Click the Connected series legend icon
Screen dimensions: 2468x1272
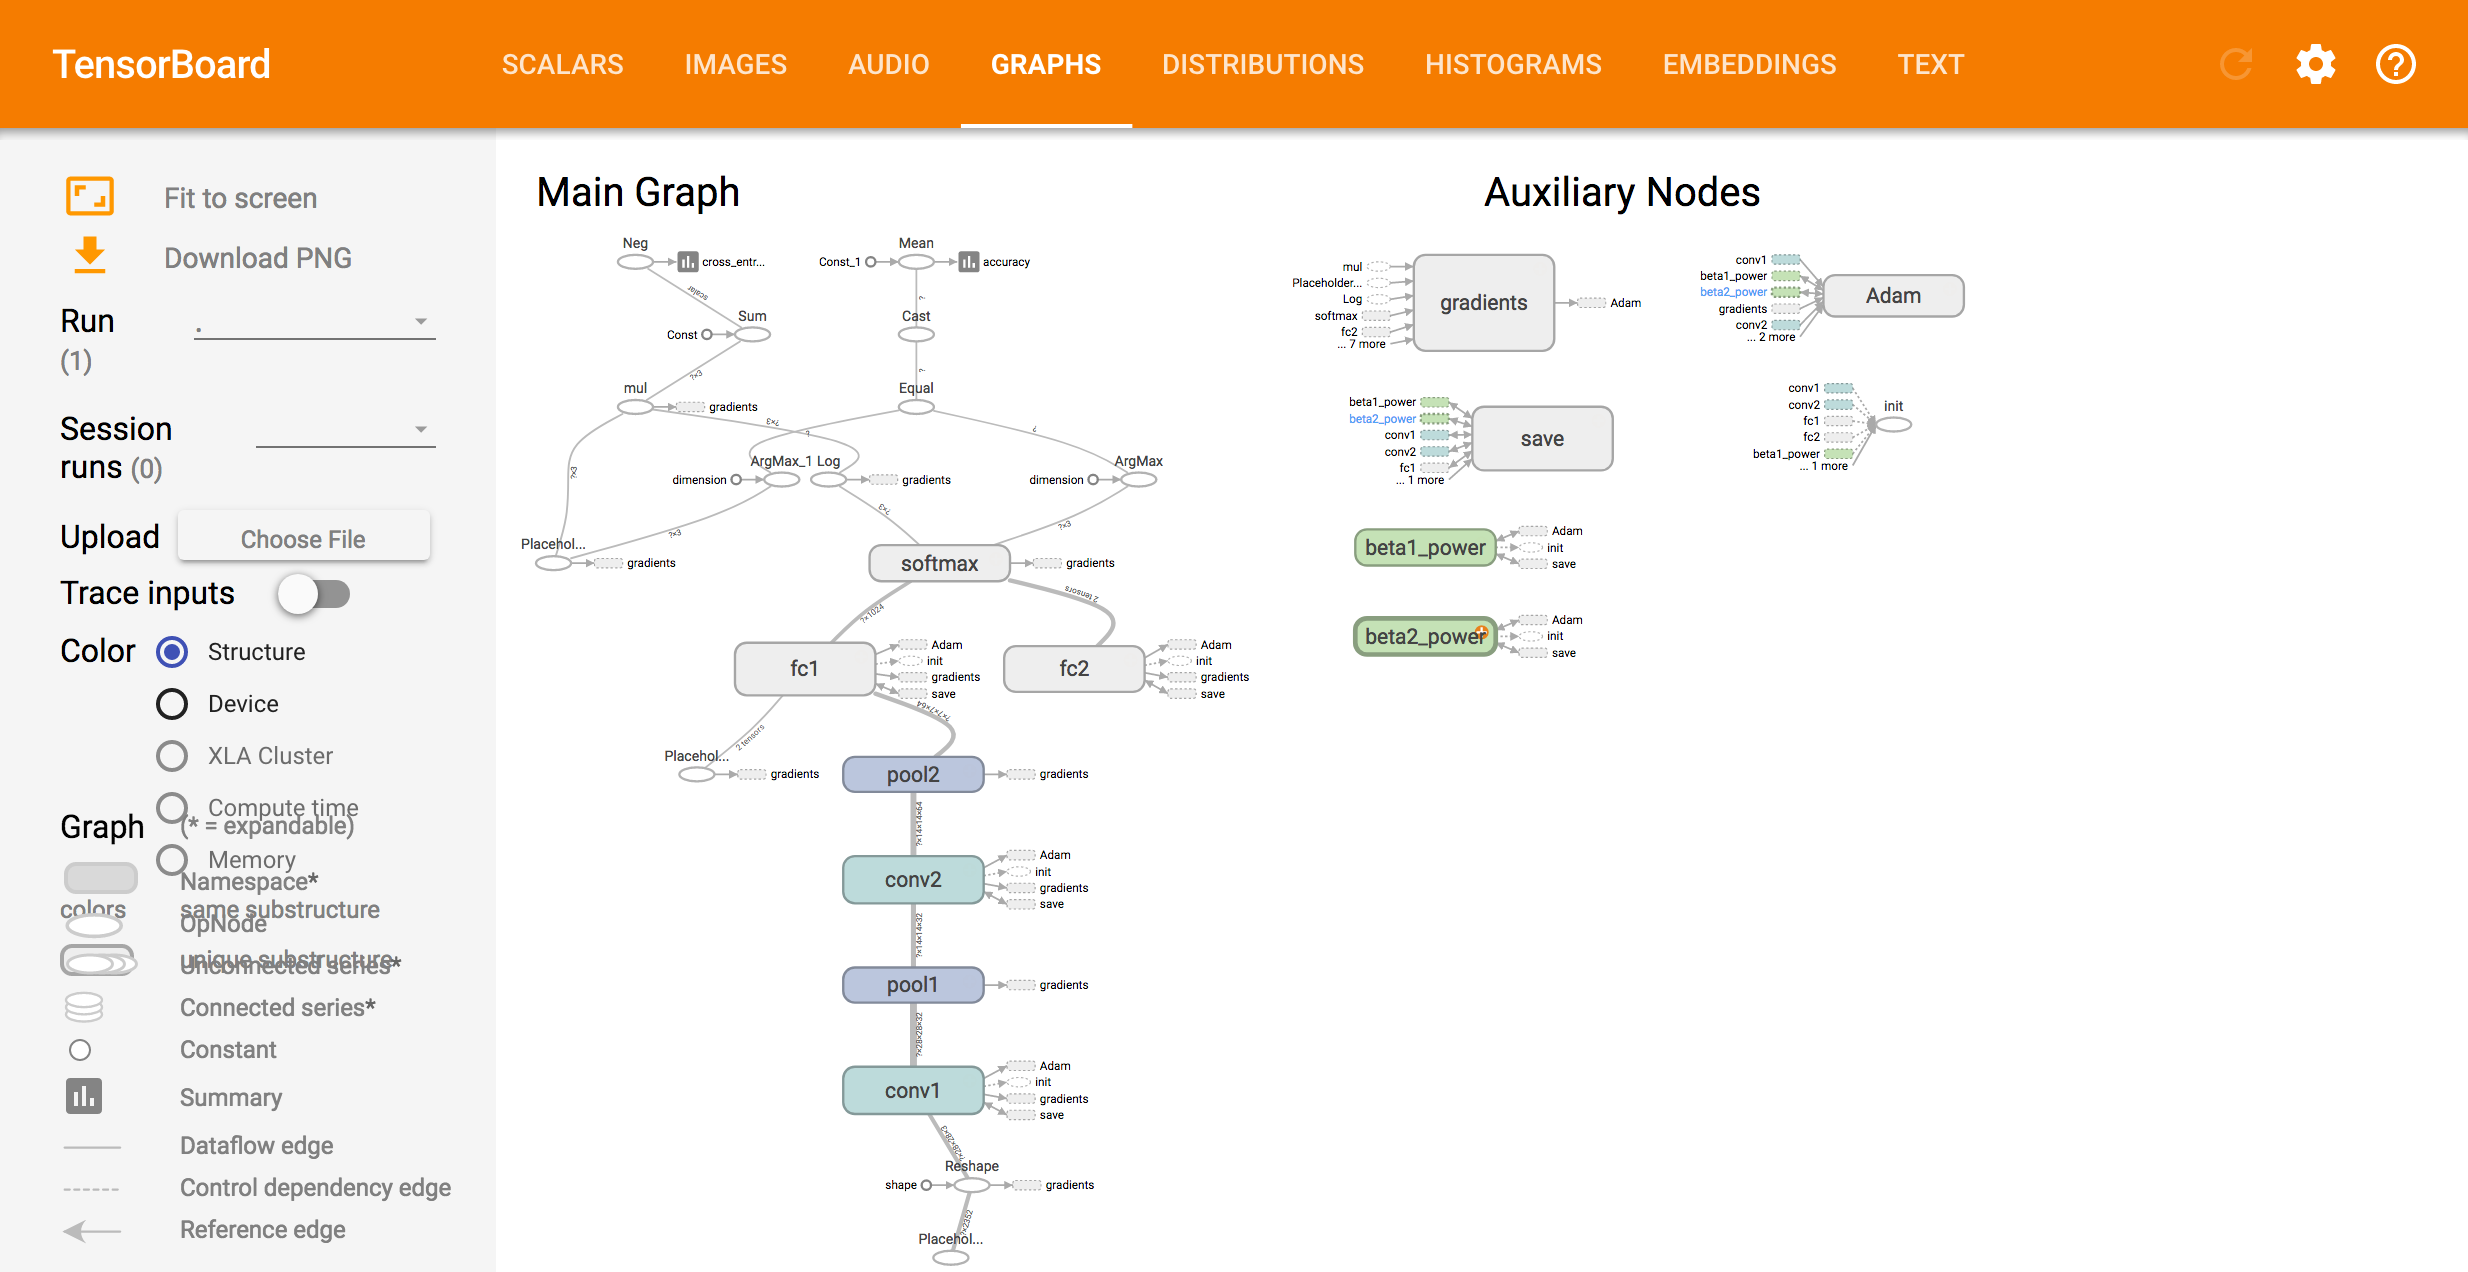point(84,1007)
